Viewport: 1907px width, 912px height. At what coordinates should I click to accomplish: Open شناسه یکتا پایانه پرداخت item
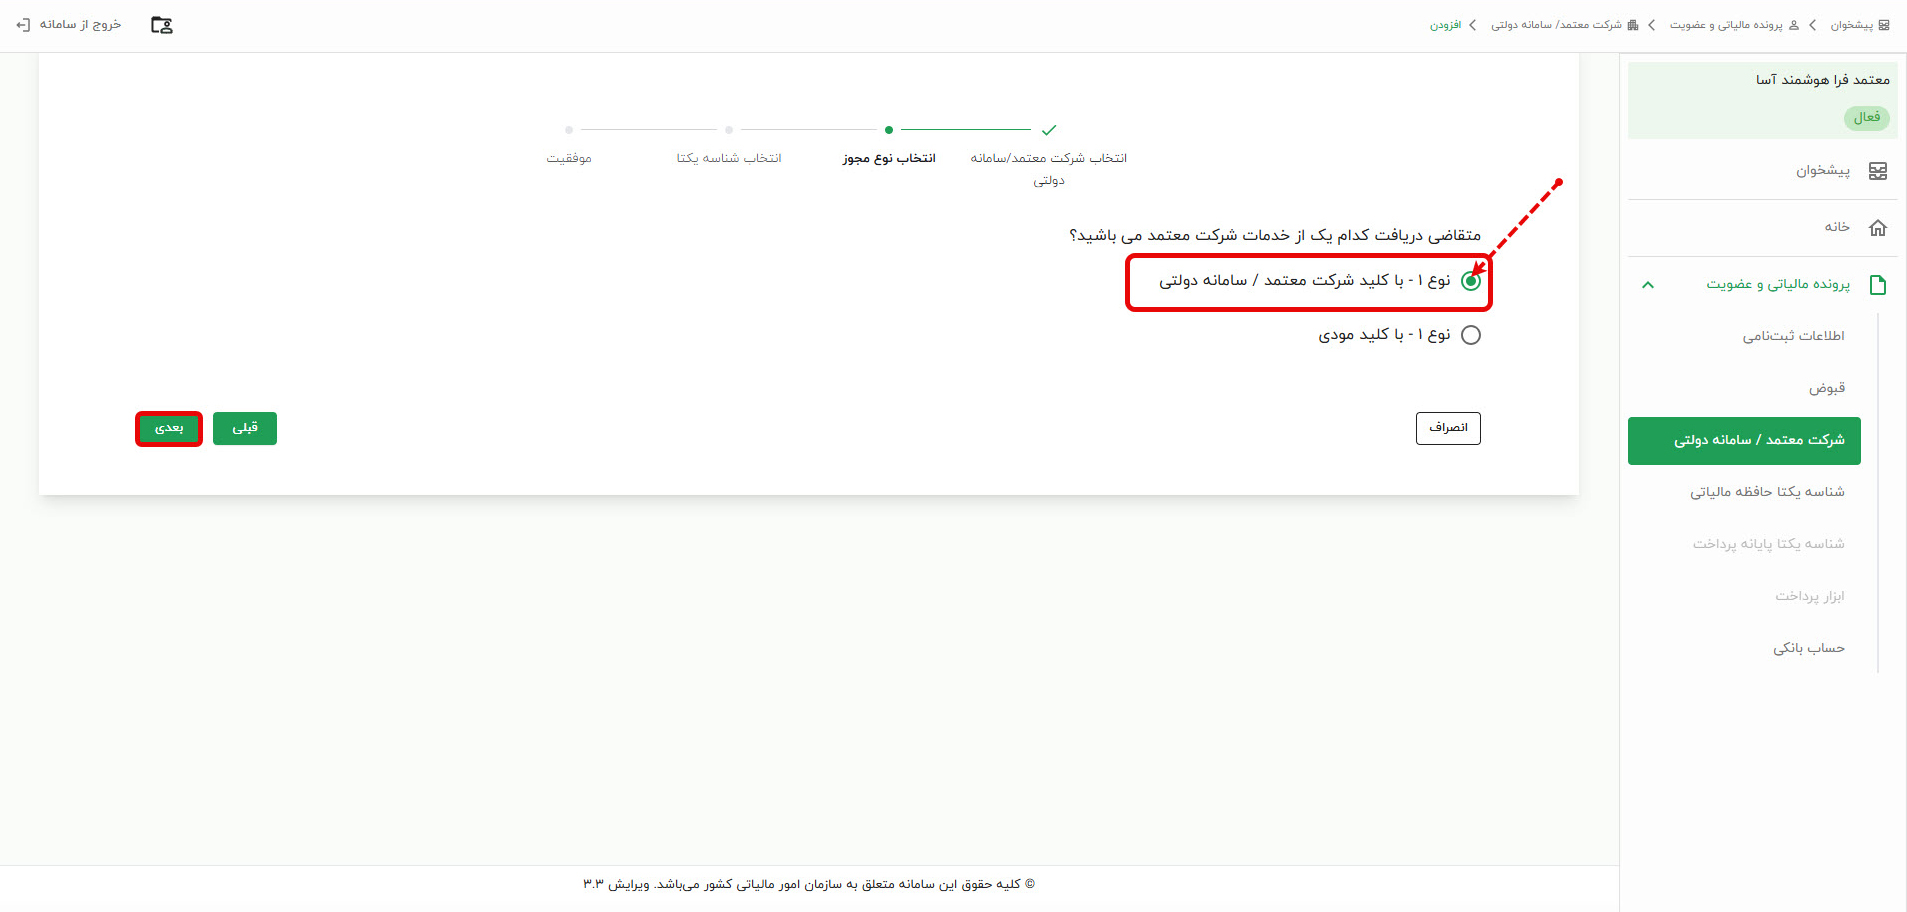click(1769, 544)
